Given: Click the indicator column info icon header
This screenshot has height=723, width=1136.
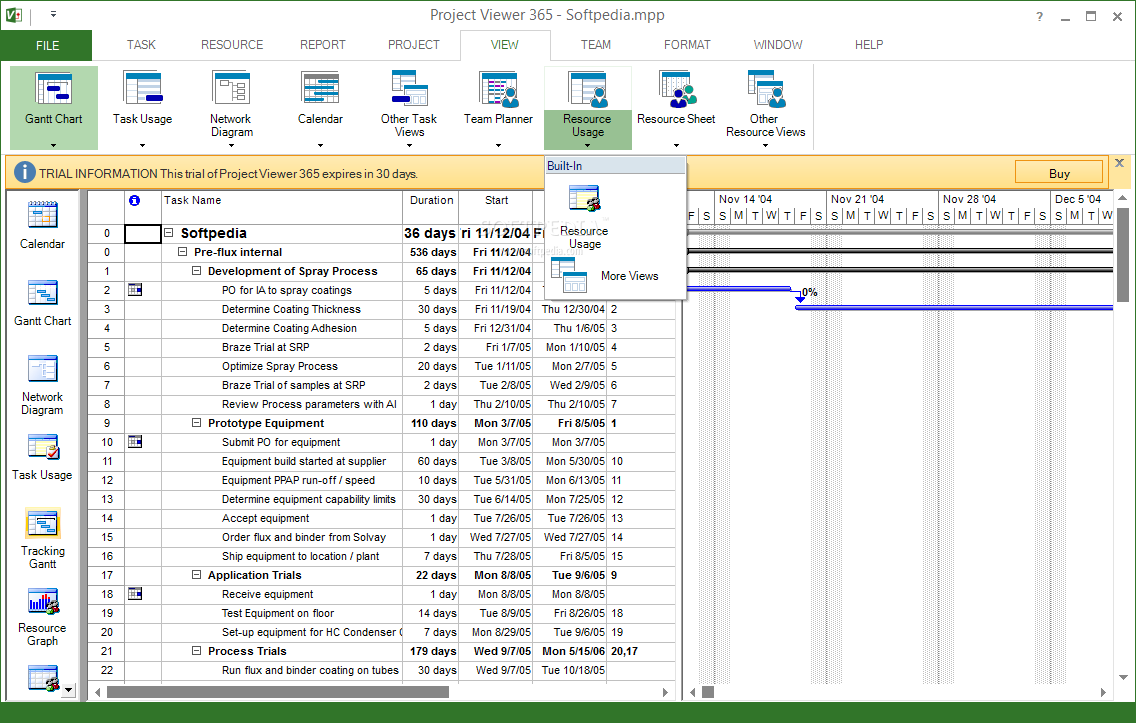Looking at the screenshot, I should [134, 201].
